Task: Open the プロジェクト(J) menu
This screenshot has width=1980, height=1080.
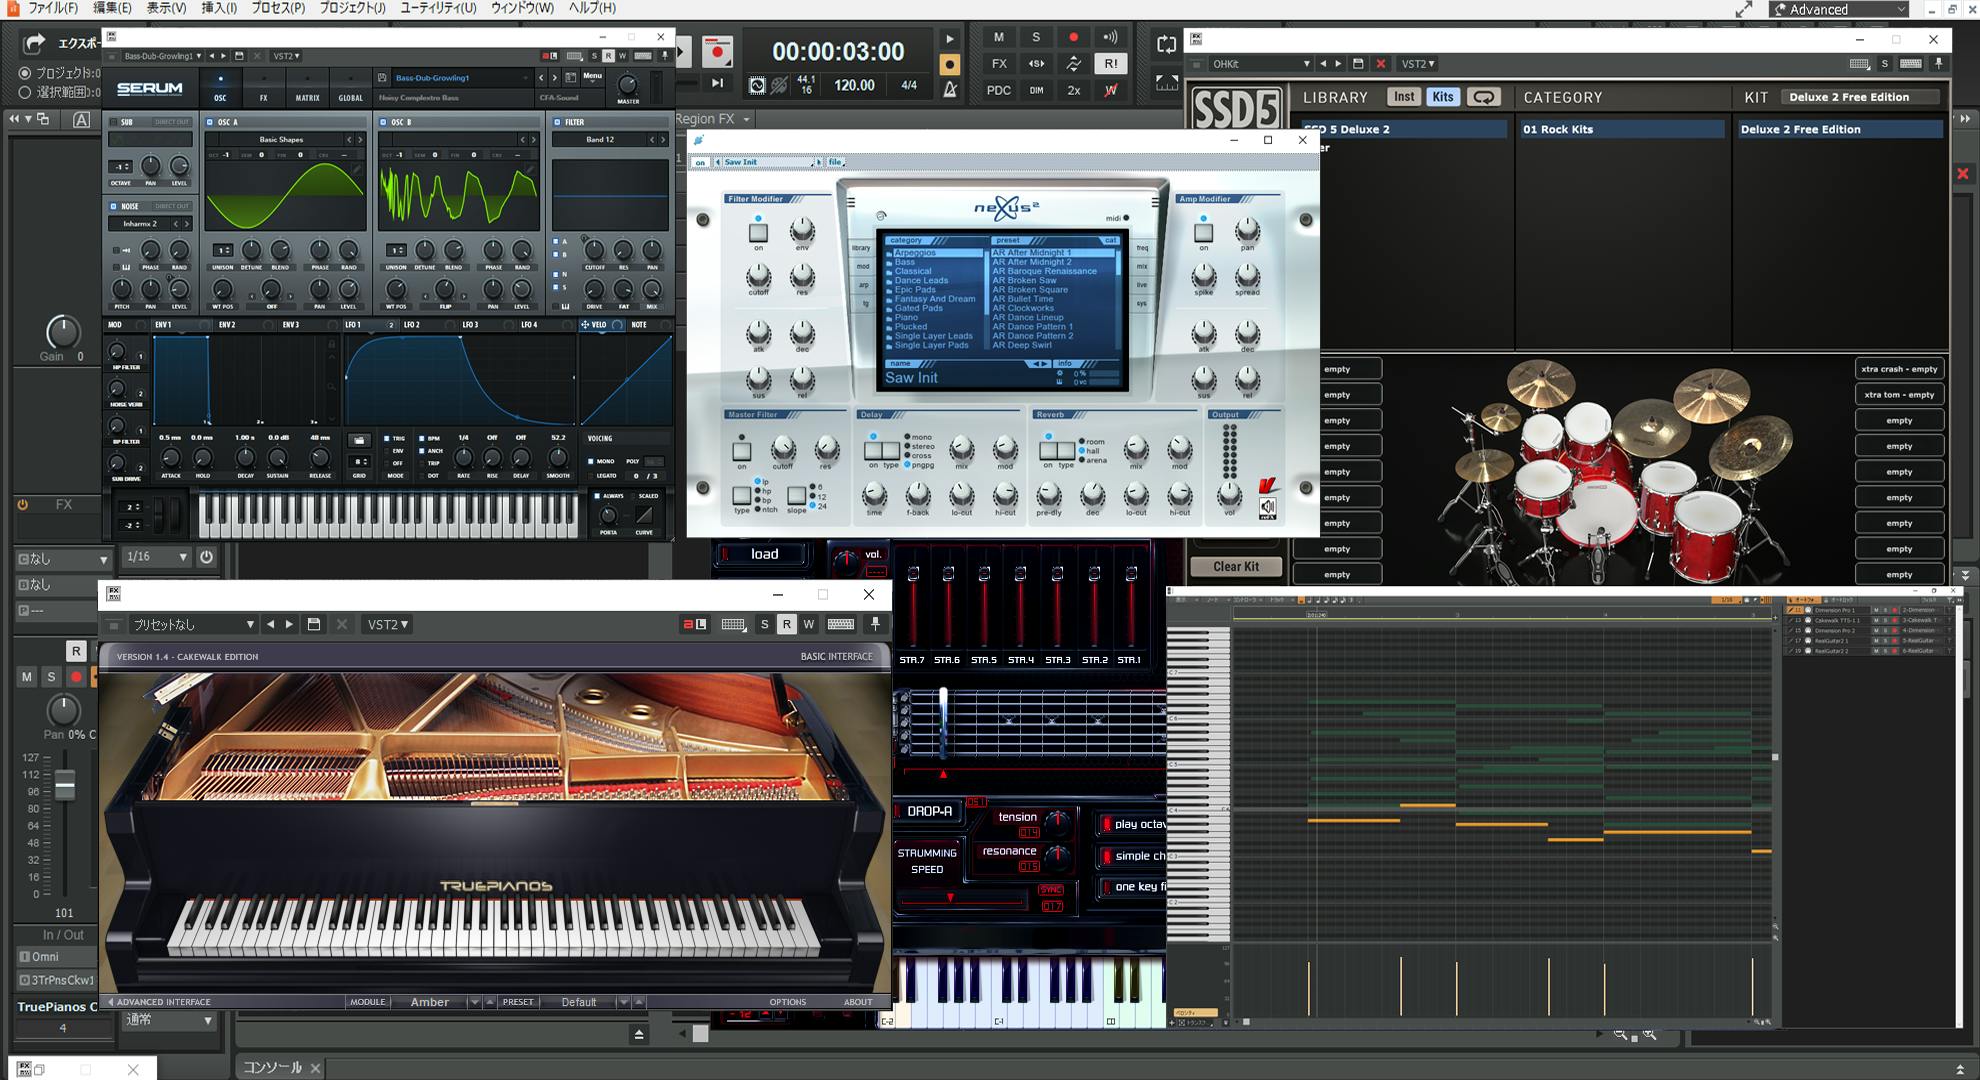Action: 352,8
